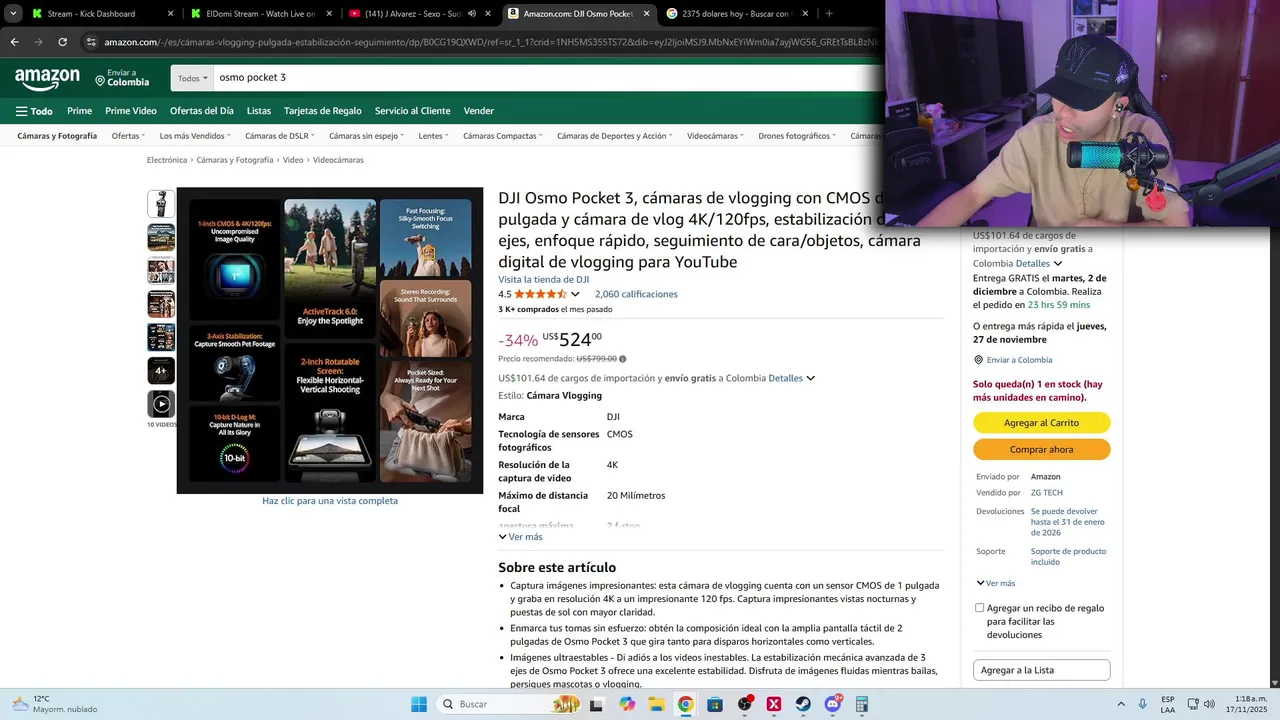Screen dimensions: 1280x720
Task: Open the site information icon in address bar
Action: click(91, 42)
